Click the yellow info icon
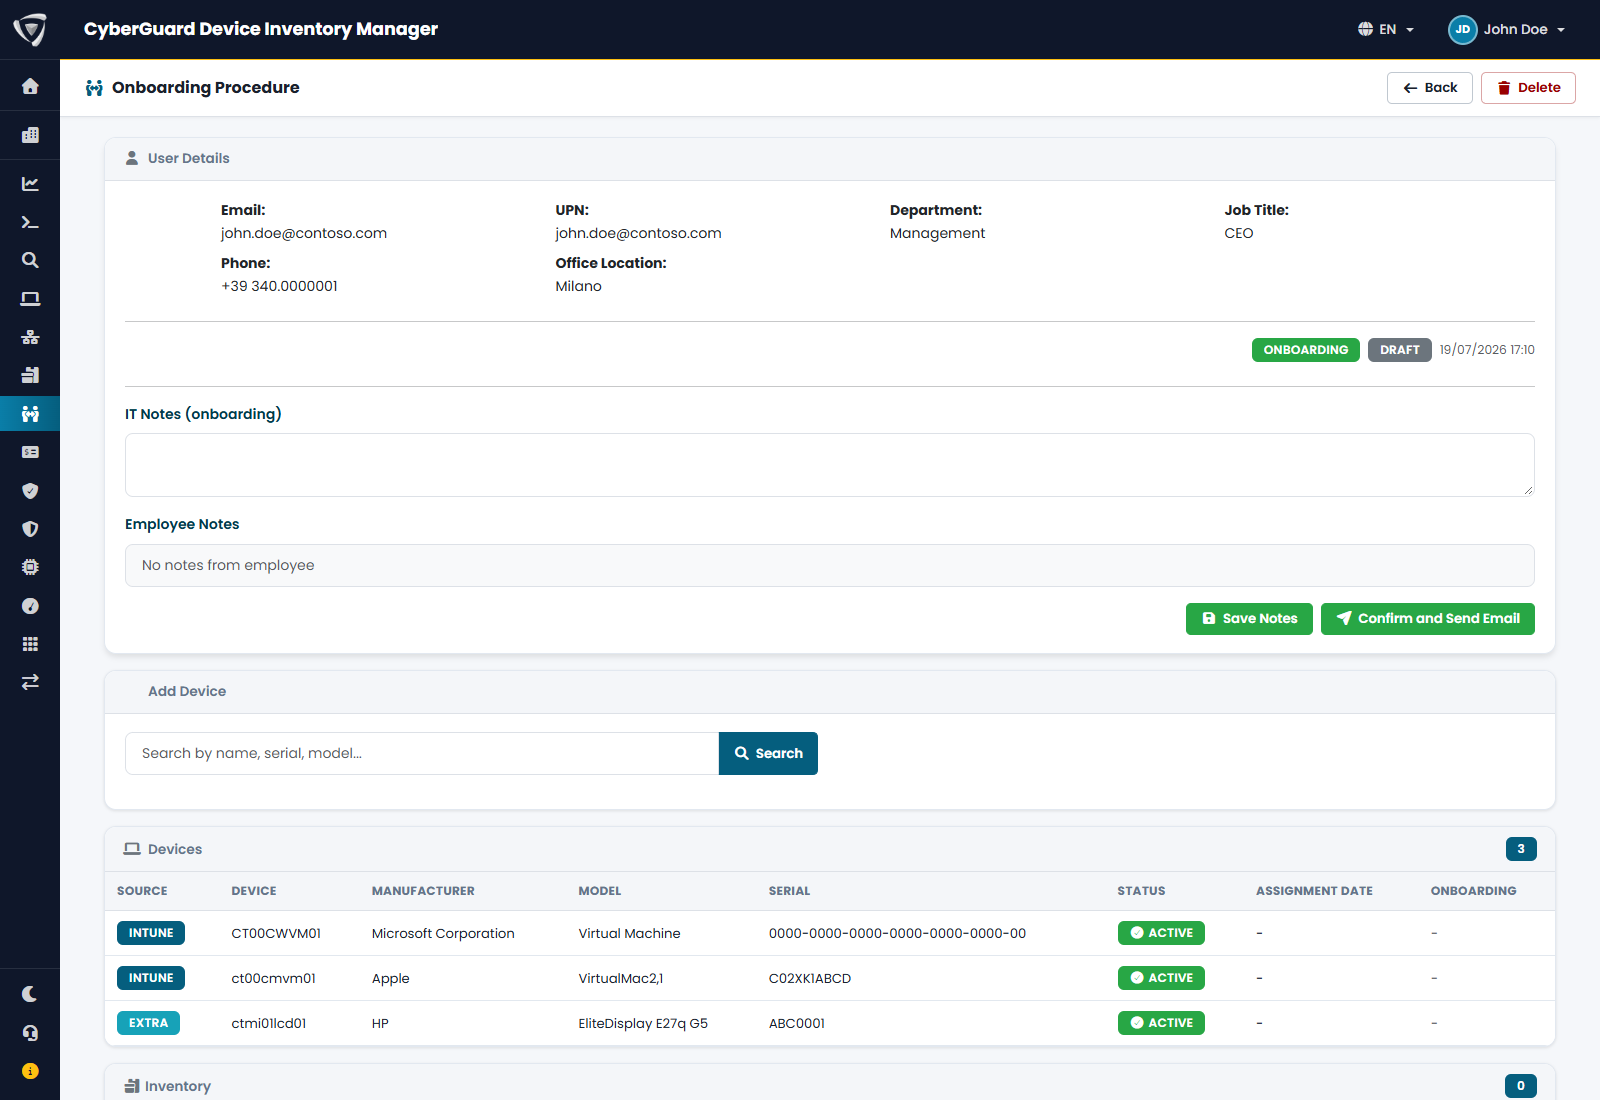 click(x=30, y=1071)
